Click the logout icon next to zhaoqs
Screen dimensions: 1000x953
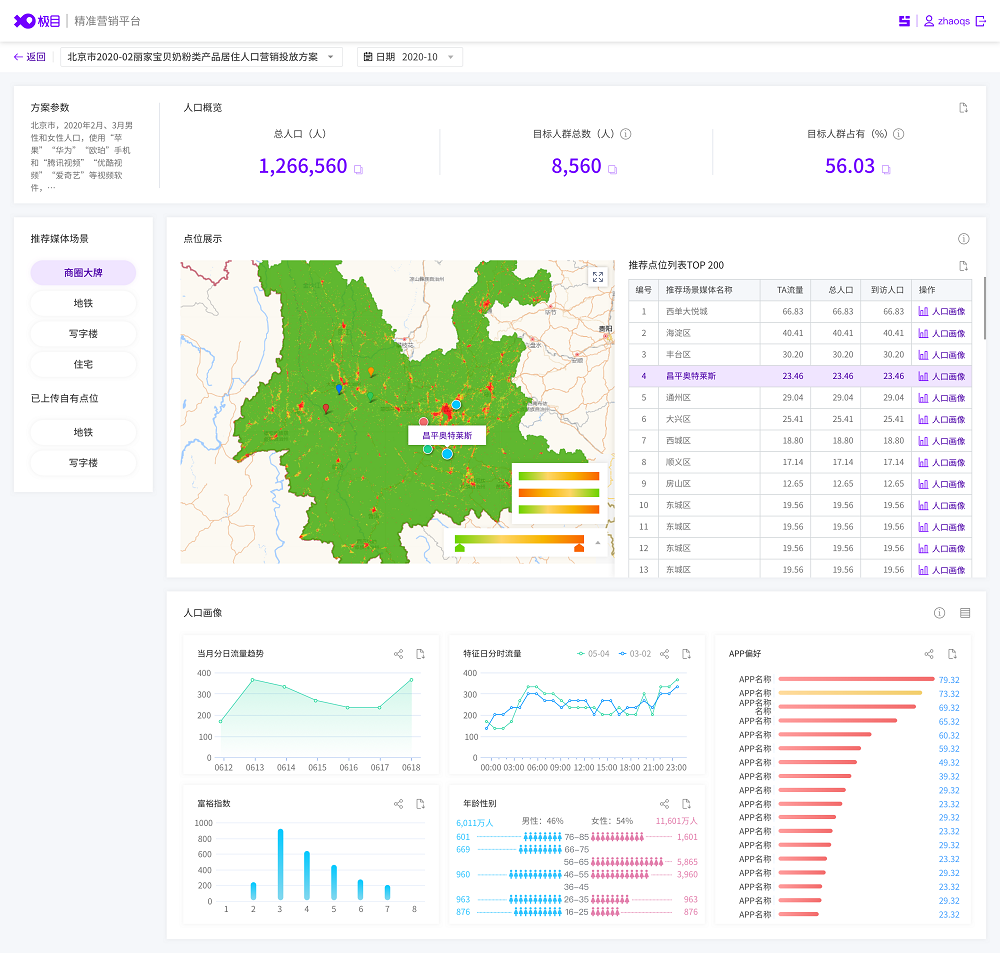(979, 21)
